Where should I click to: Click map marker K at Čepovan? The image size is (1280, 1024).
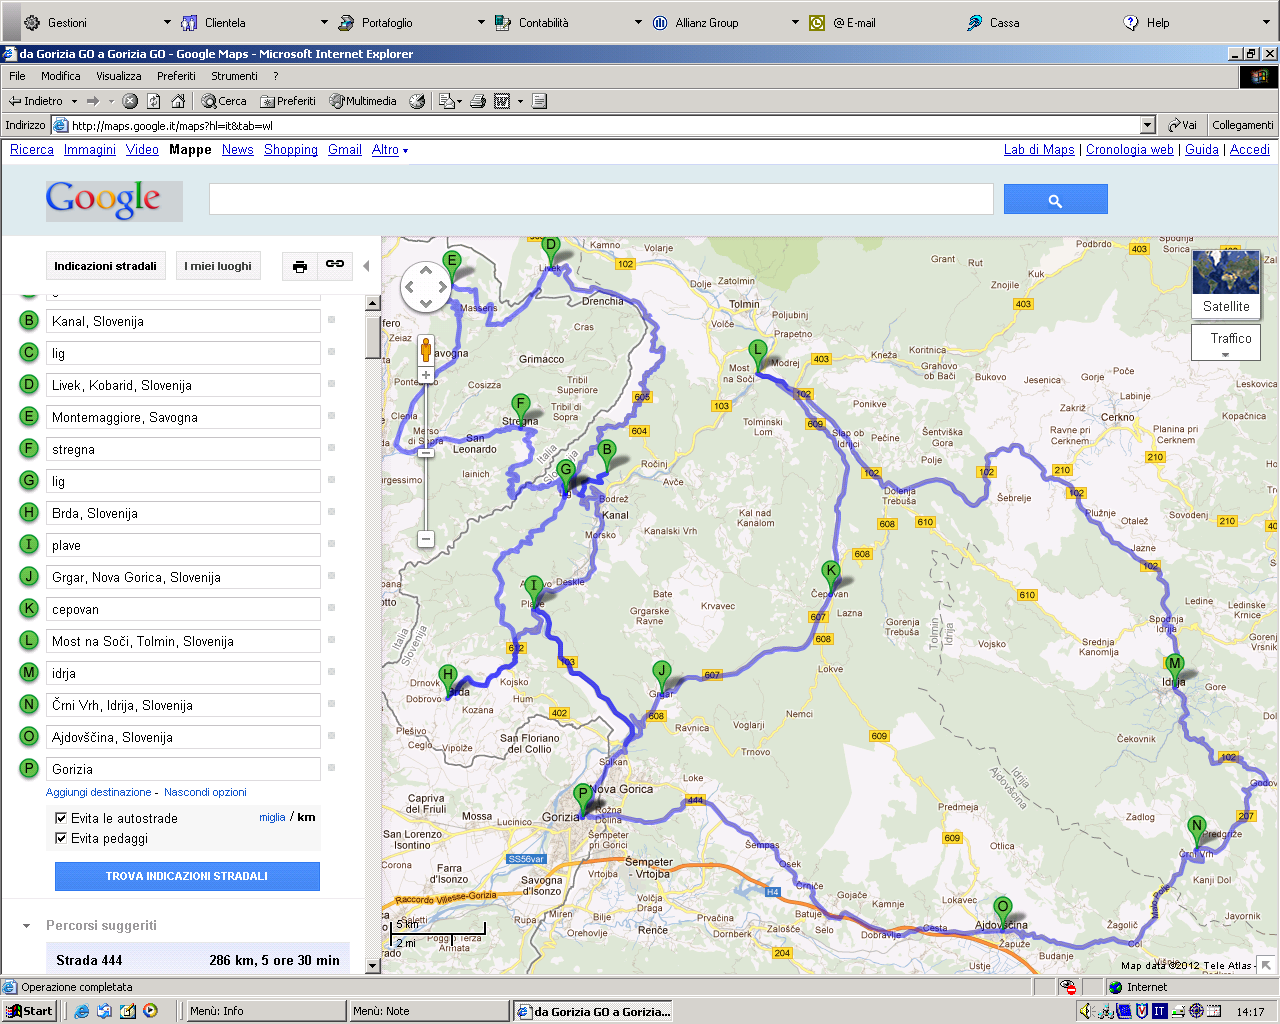pos(830,576)
